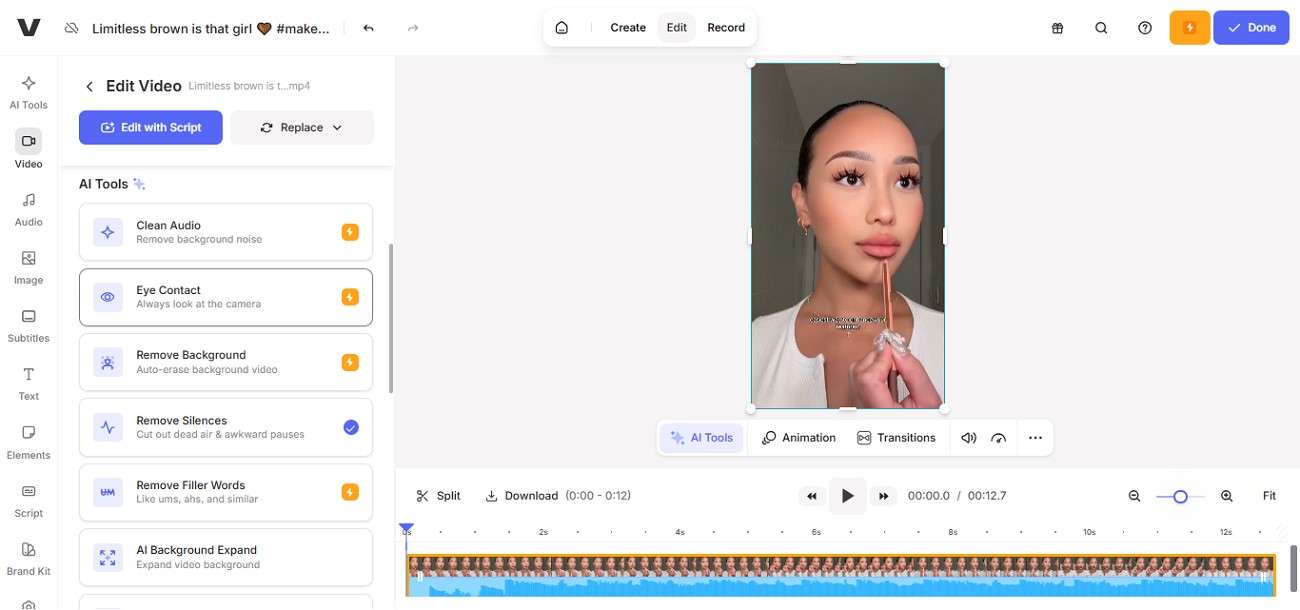This screenshot has height=610, width=1300.
Task: Switch to the Record tab
Action: (x=726, y=28)
